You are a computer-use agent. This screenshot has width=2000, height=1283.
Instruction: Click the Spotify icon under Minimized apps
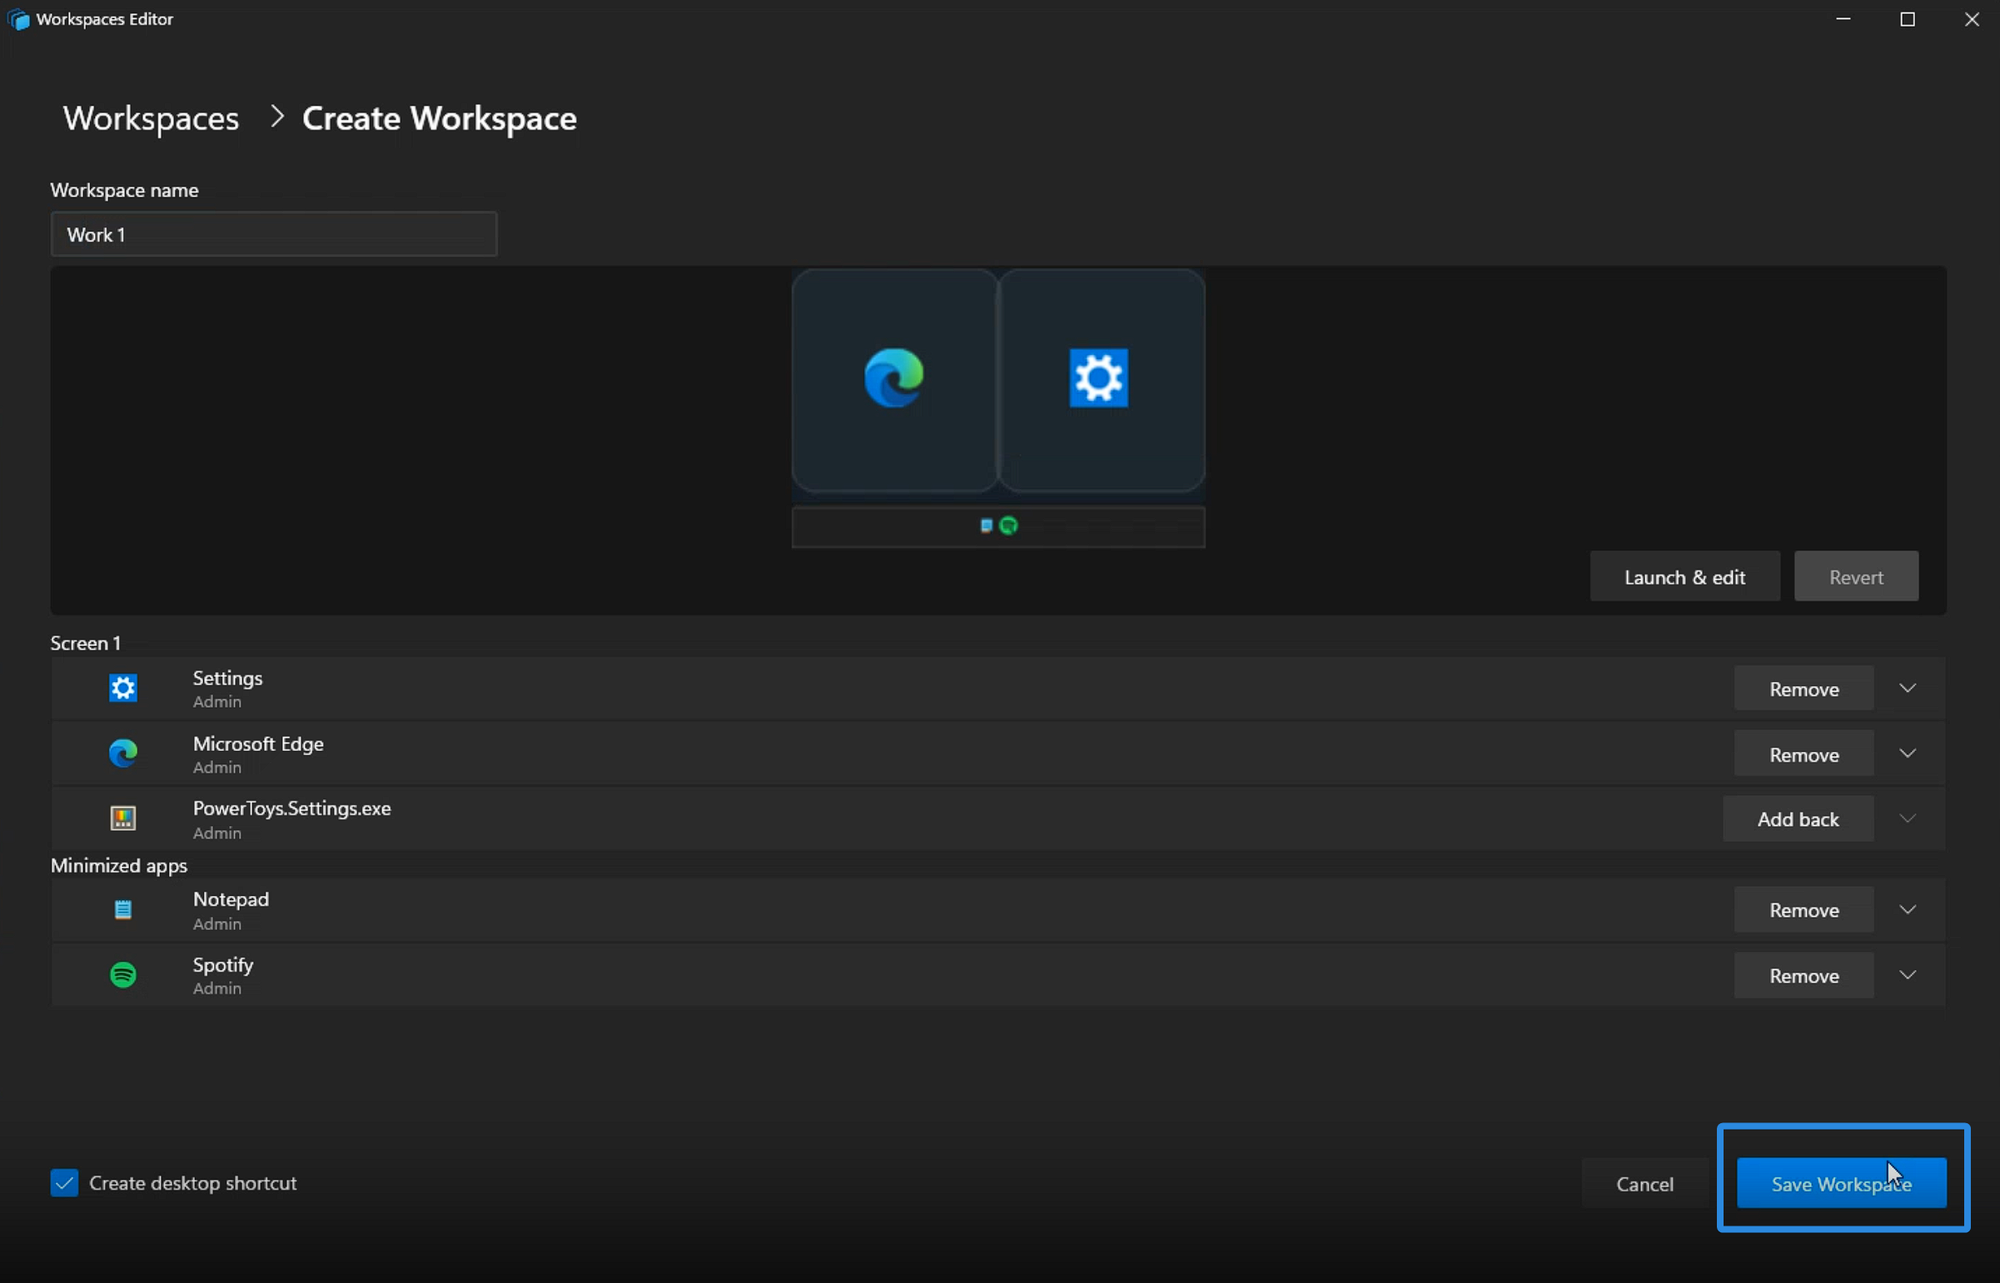click(122, 975)
